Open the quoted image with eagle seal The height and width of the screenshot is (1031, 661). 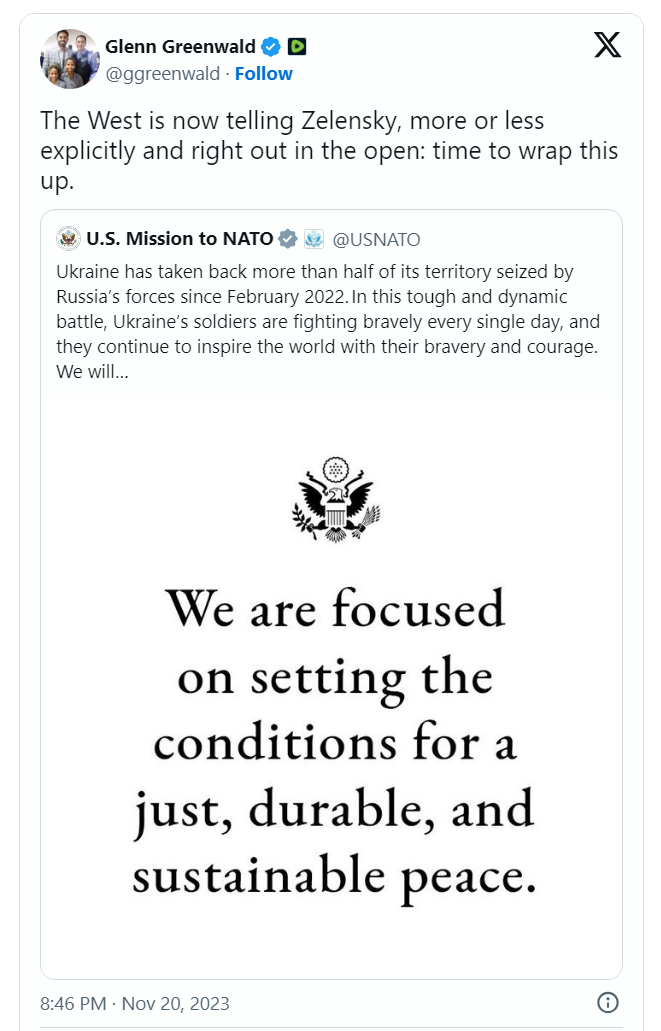[x=331, y=686]
